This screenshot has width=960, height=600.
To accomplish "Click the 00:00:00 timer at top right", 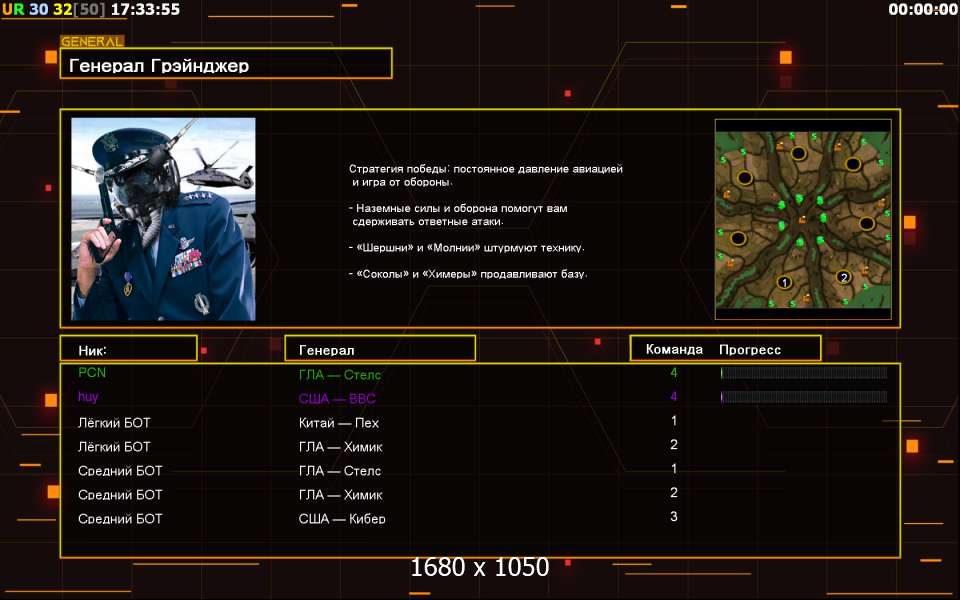I will click(922, 10).
